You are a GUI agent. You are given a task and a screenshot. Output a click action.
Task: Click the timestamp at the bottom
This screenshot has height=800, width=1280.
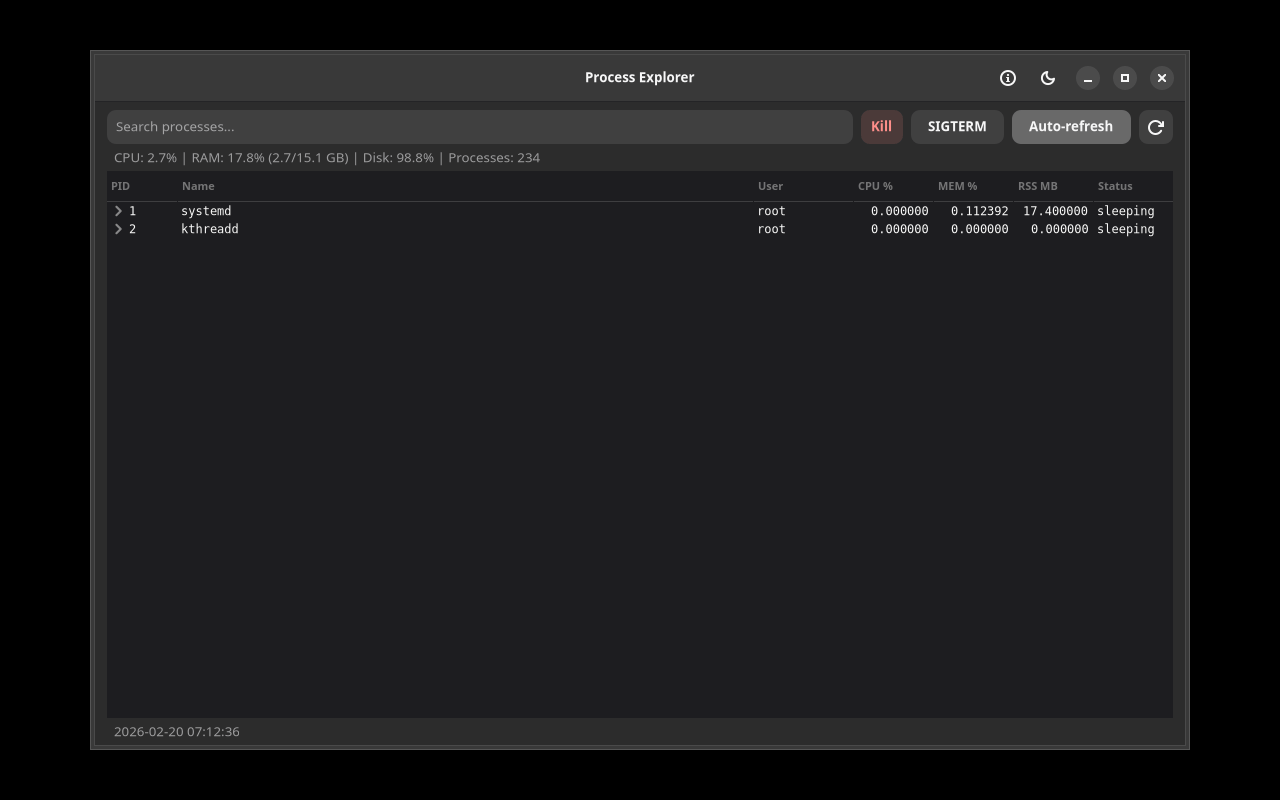pos(177,731)
